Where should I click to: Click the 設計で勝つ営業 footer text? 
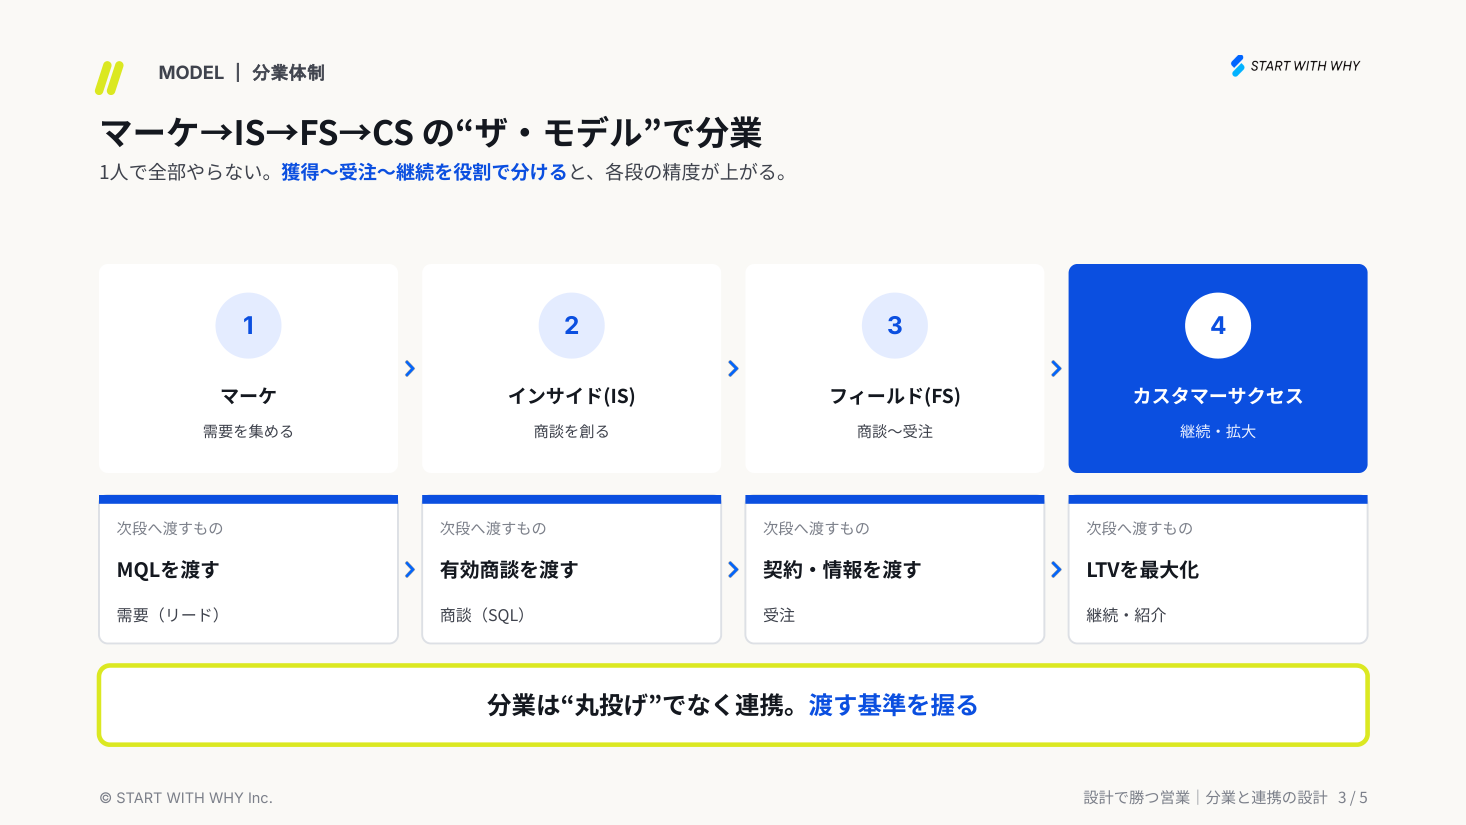(1136, 797)
